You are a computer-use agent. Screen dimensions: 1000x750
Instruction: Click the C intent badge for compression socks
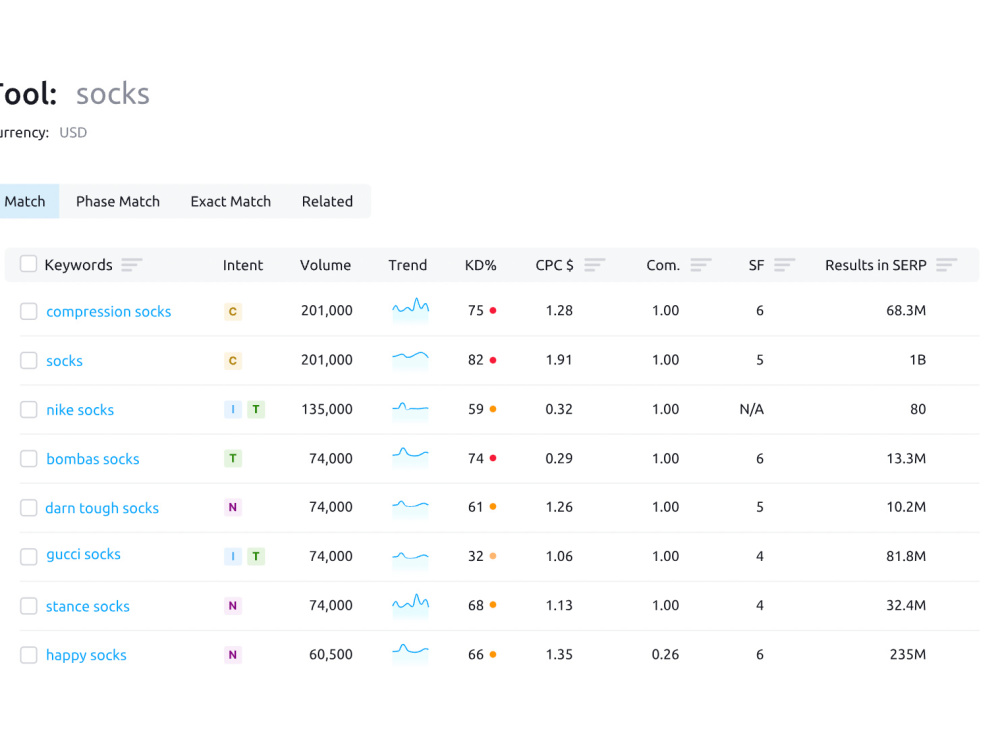pos(233,311)
